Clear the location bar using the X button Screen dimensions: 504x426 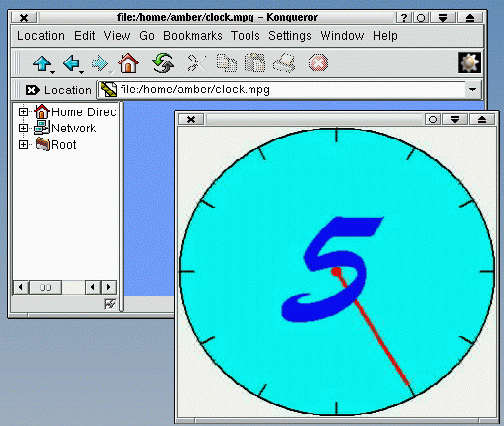click(32, 90)
